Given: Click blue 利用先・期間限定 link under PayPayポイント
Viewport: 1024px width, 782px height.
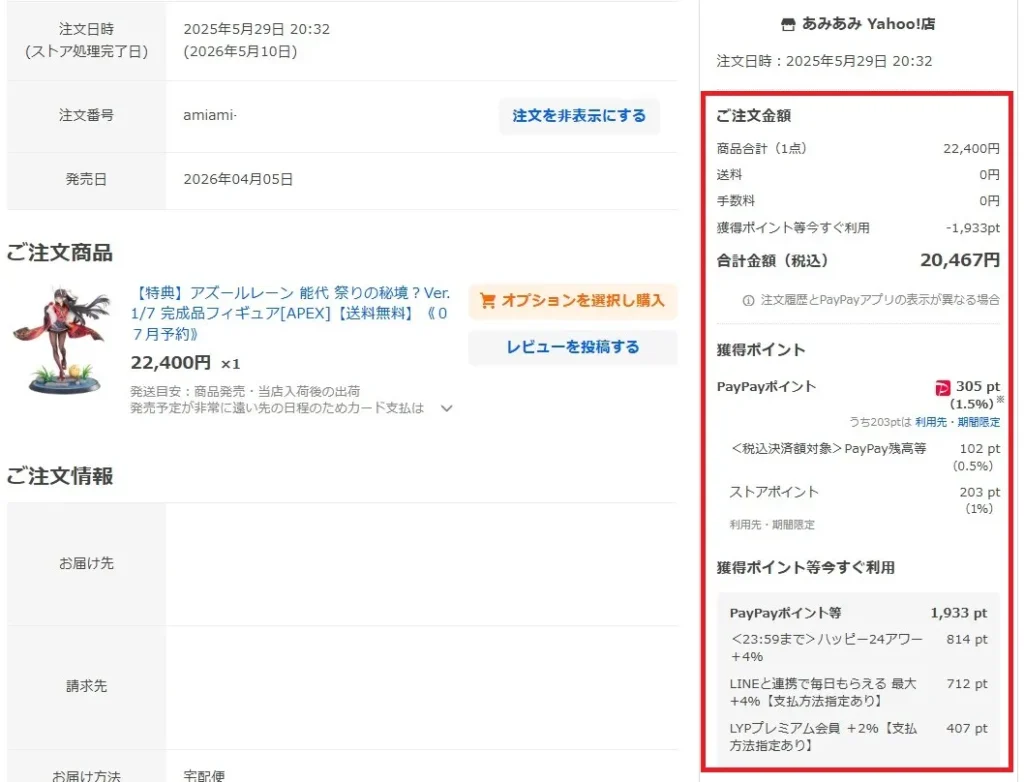Looking at the screenshot, I should tap(957, 422).
